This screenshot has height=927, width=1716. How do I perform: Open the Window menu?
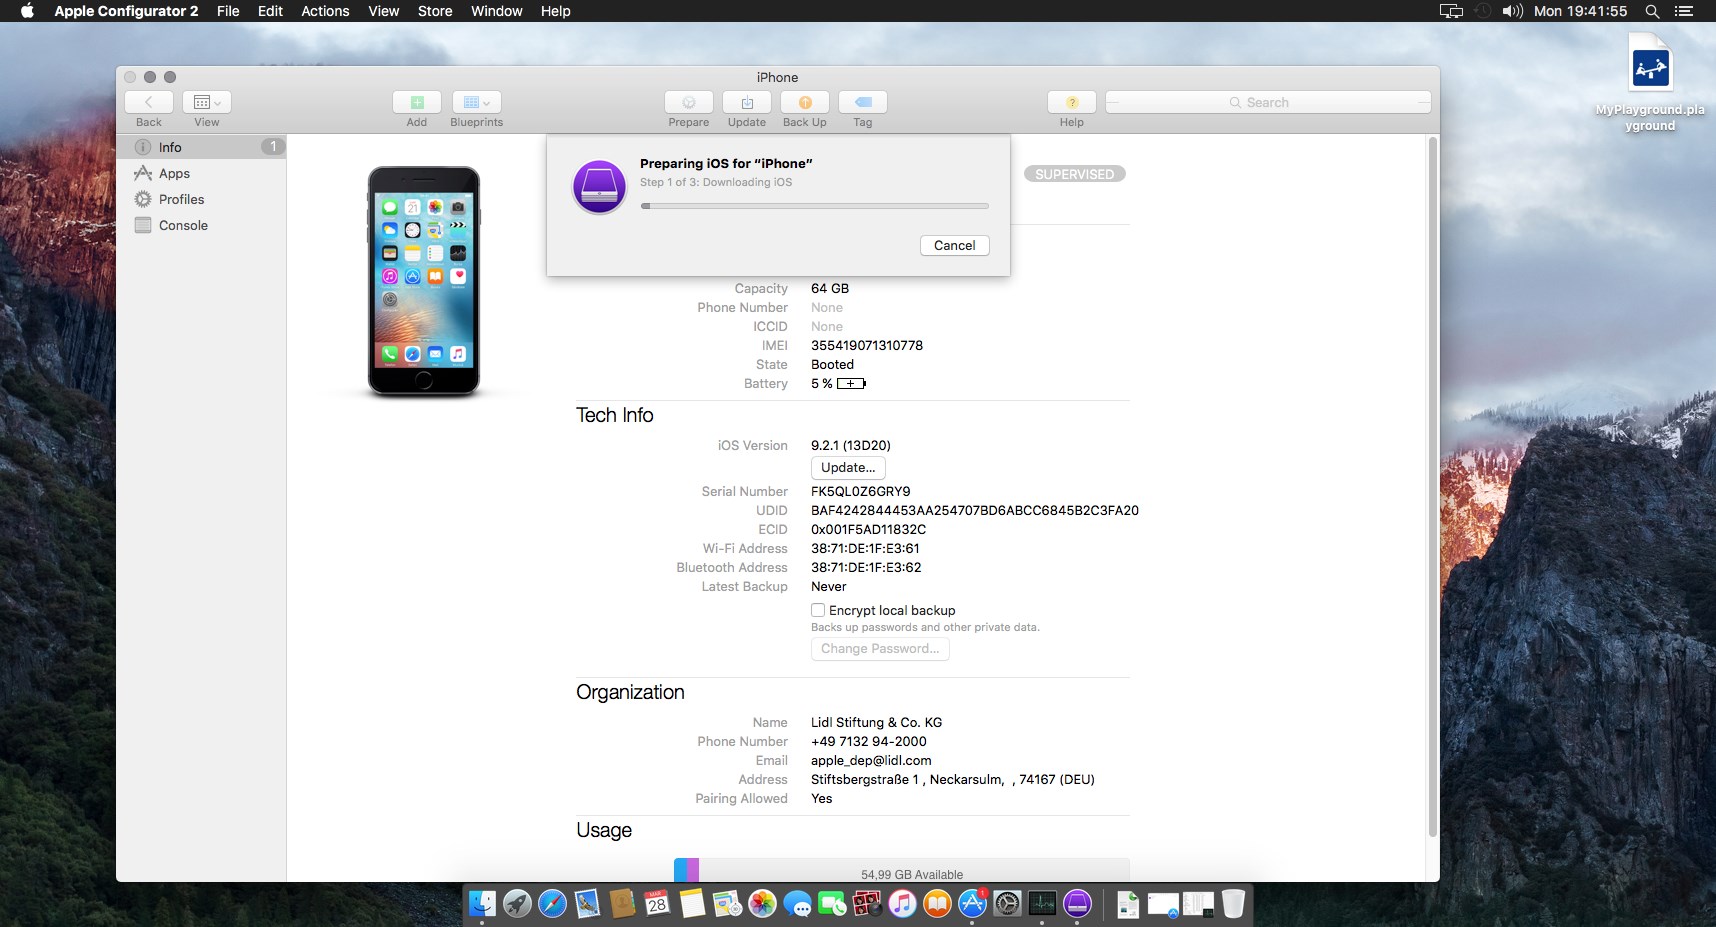497,11
